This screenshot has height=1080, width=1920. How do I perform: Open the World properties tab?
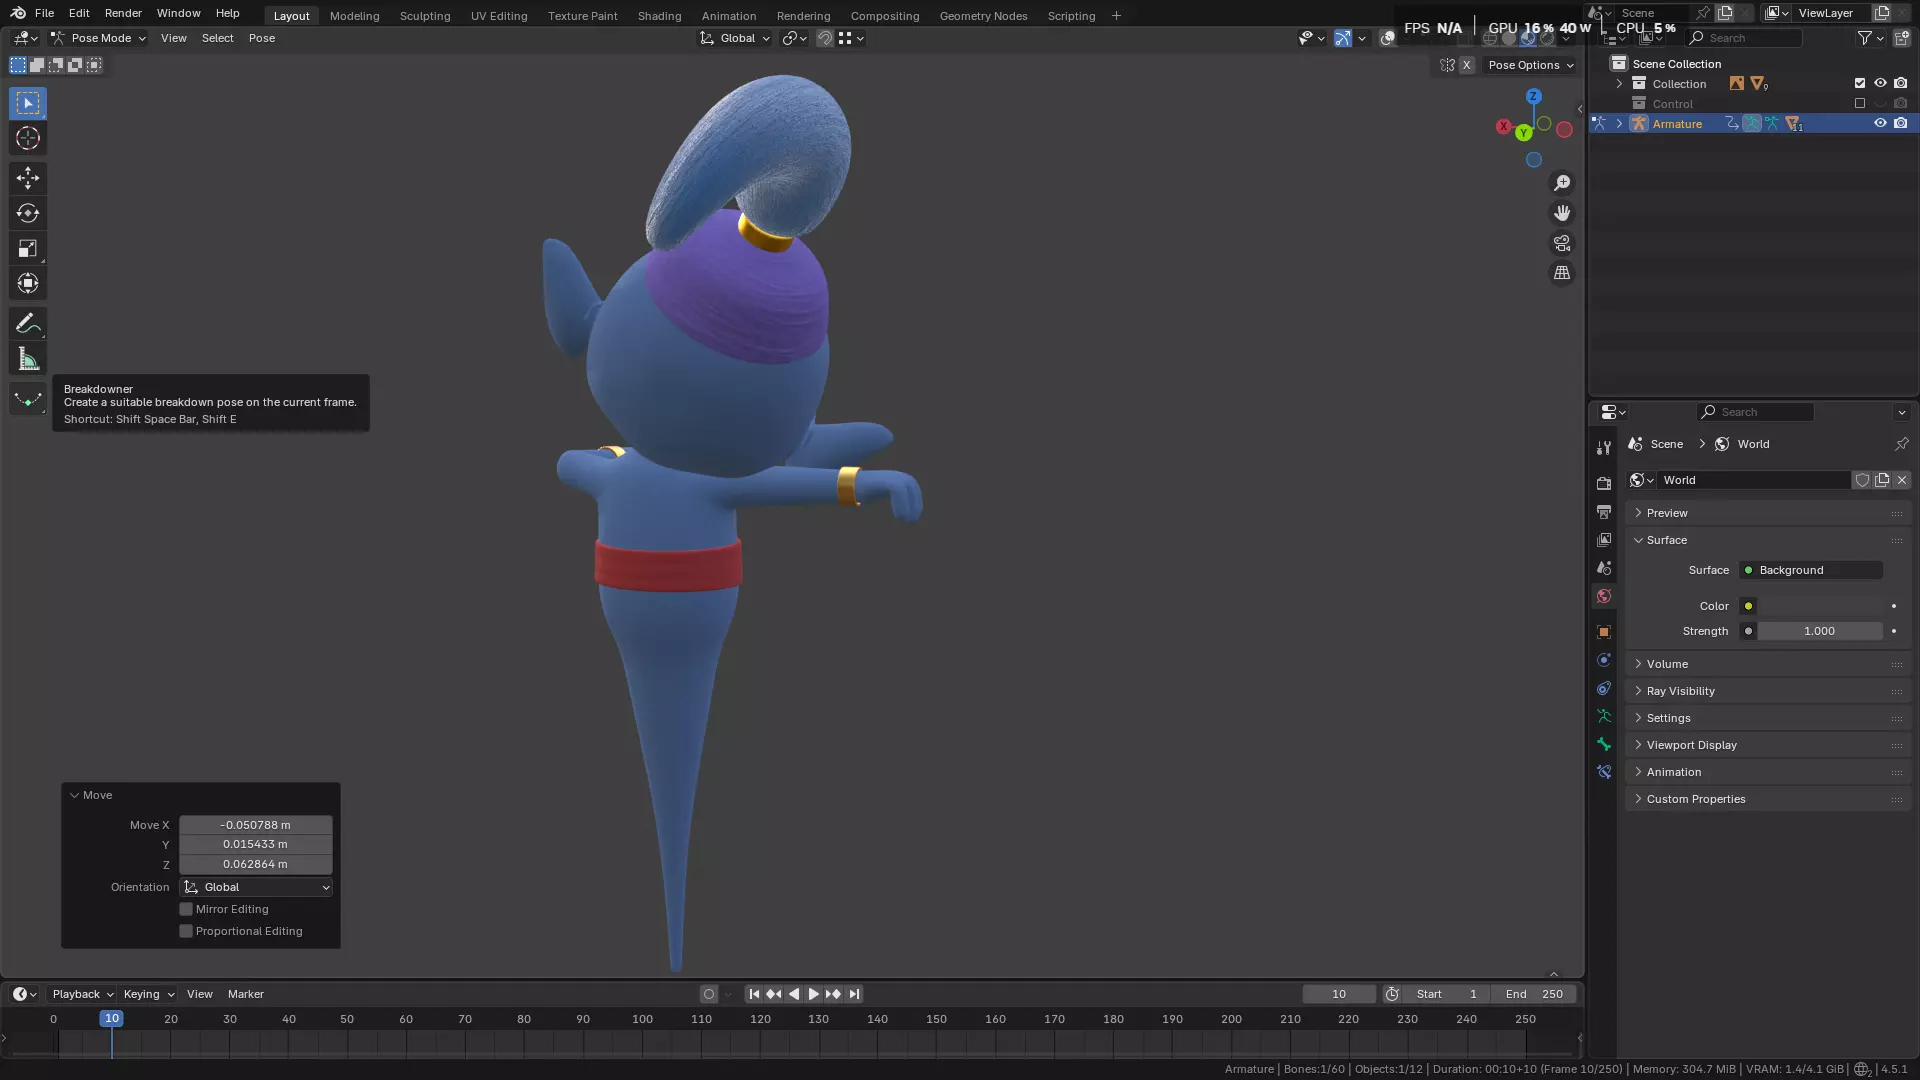pyautogui.click(x=1604, y=596)
